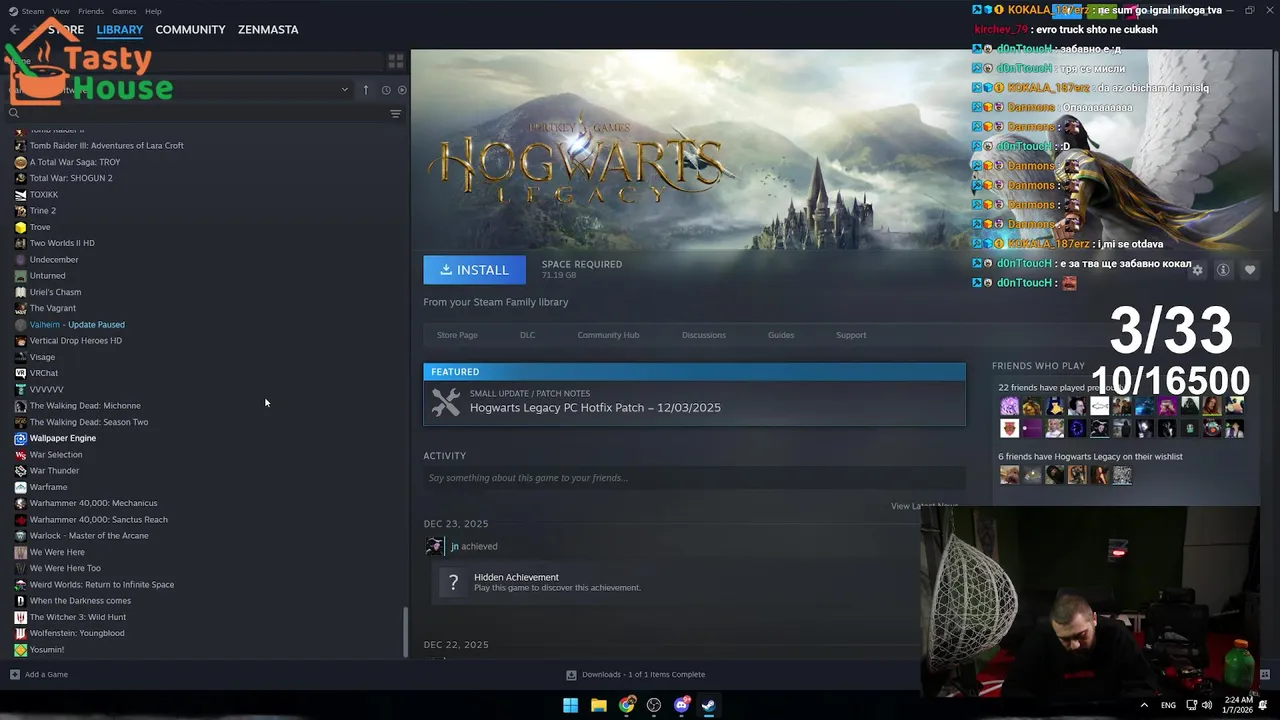
Task: Install Hogwarts Legacy
Action: coord(474,270)
